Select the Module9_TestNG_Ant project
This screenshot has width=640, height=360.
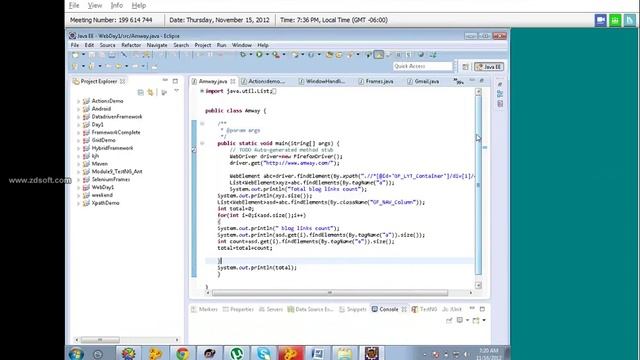pyautogui.click(x=117, y=172)
